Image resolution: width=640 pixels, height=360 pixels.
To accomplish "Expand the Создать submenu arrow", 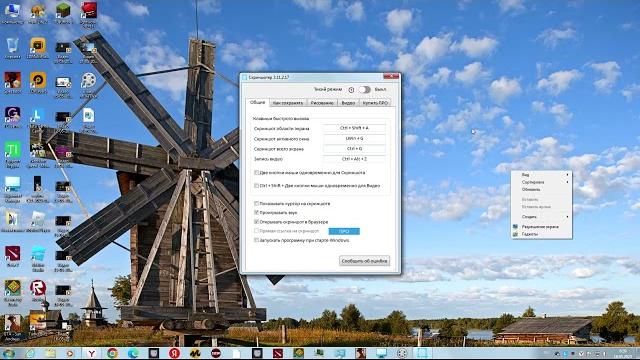I will 567,217.
